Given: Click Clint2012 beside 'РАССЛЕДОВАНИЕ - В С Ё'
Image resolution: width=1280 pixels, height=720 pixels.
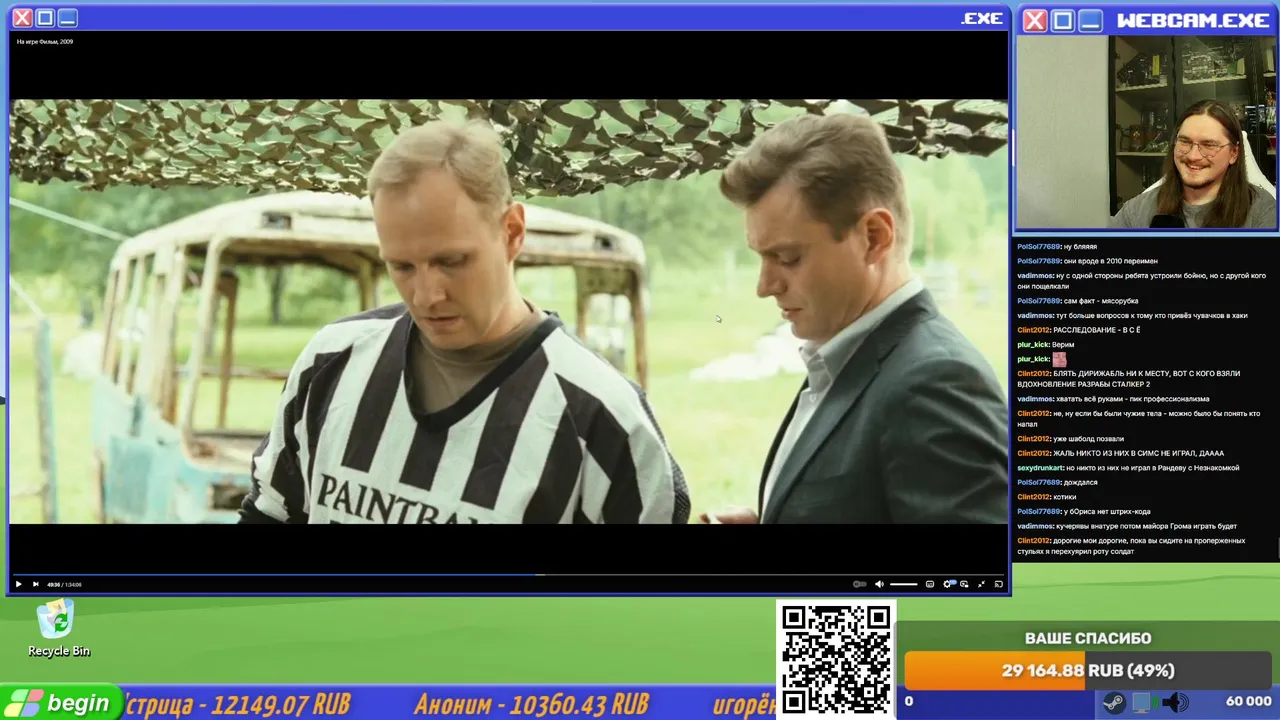Looking at the screenshot, I should click(1033, 330).
